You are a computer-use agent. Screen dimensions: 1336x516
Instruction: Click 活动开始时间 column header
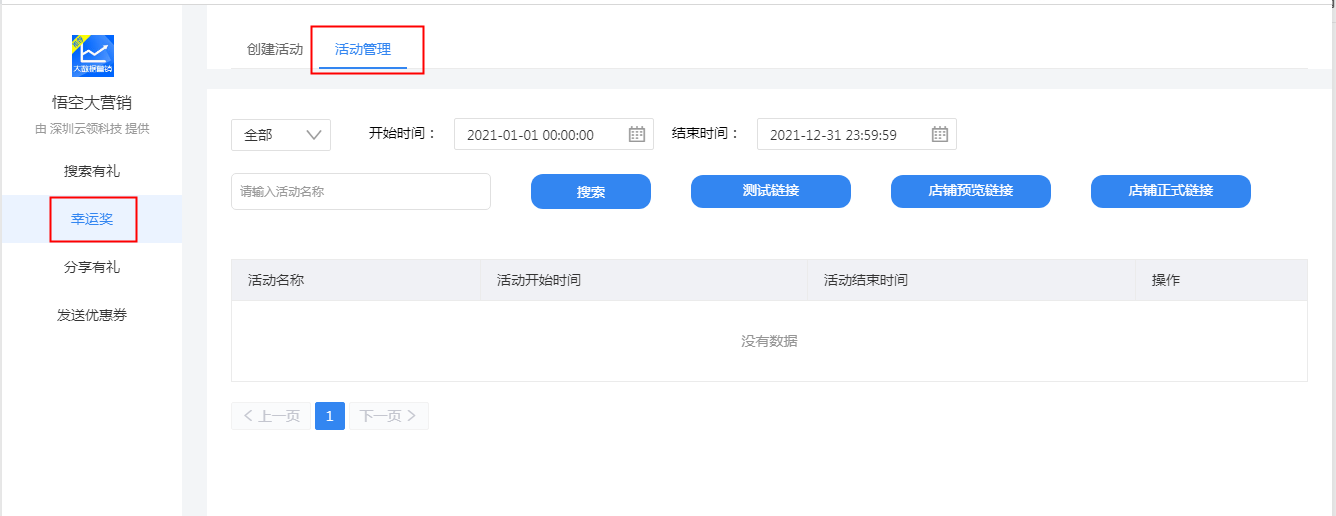pyautogui.click(x=644, y=280)
